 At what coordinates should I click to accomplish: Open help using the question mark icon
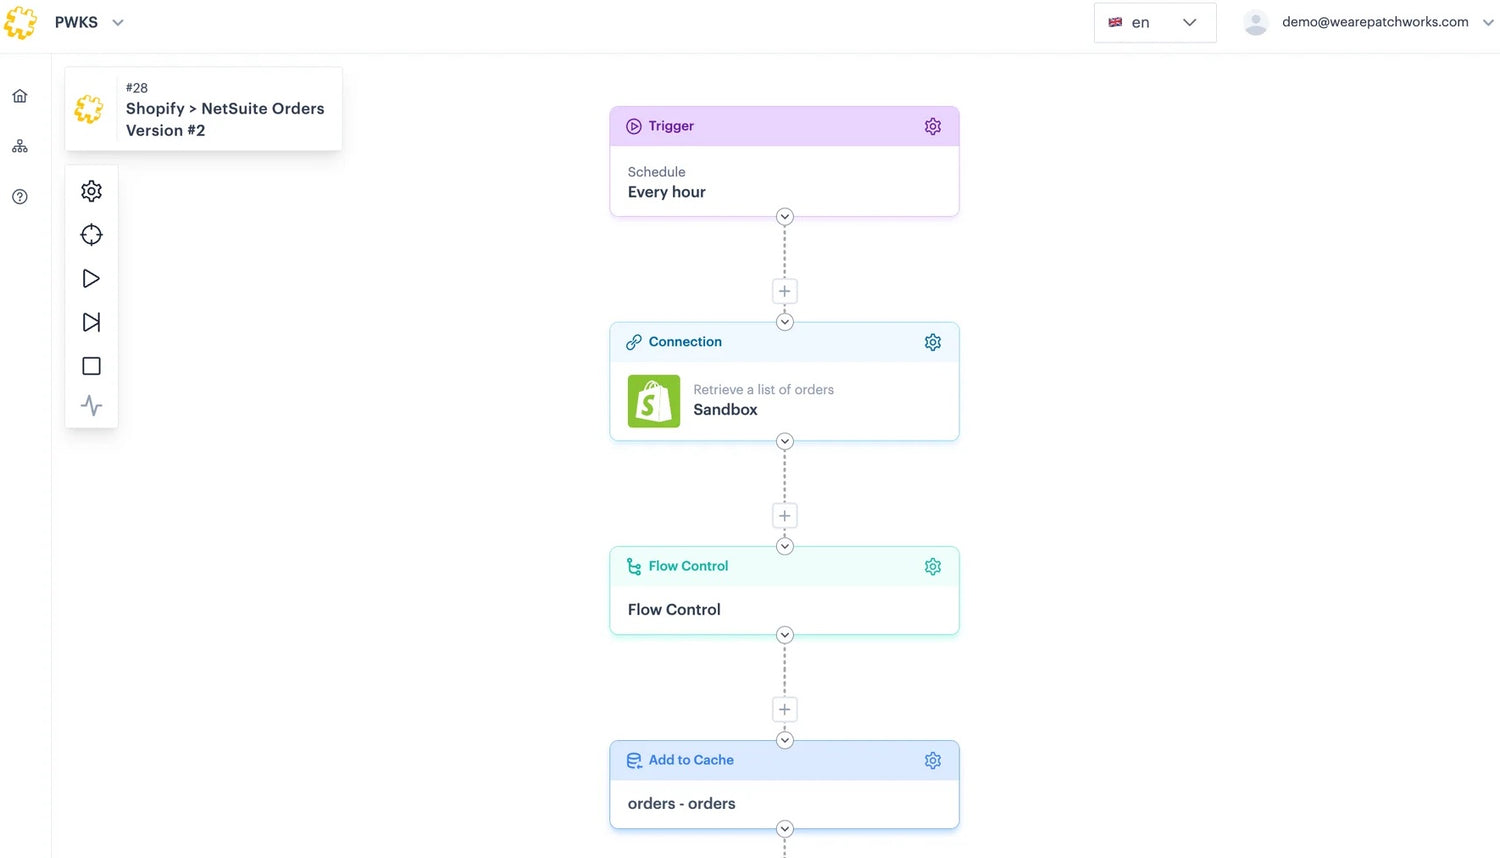(x=20, y=196)
